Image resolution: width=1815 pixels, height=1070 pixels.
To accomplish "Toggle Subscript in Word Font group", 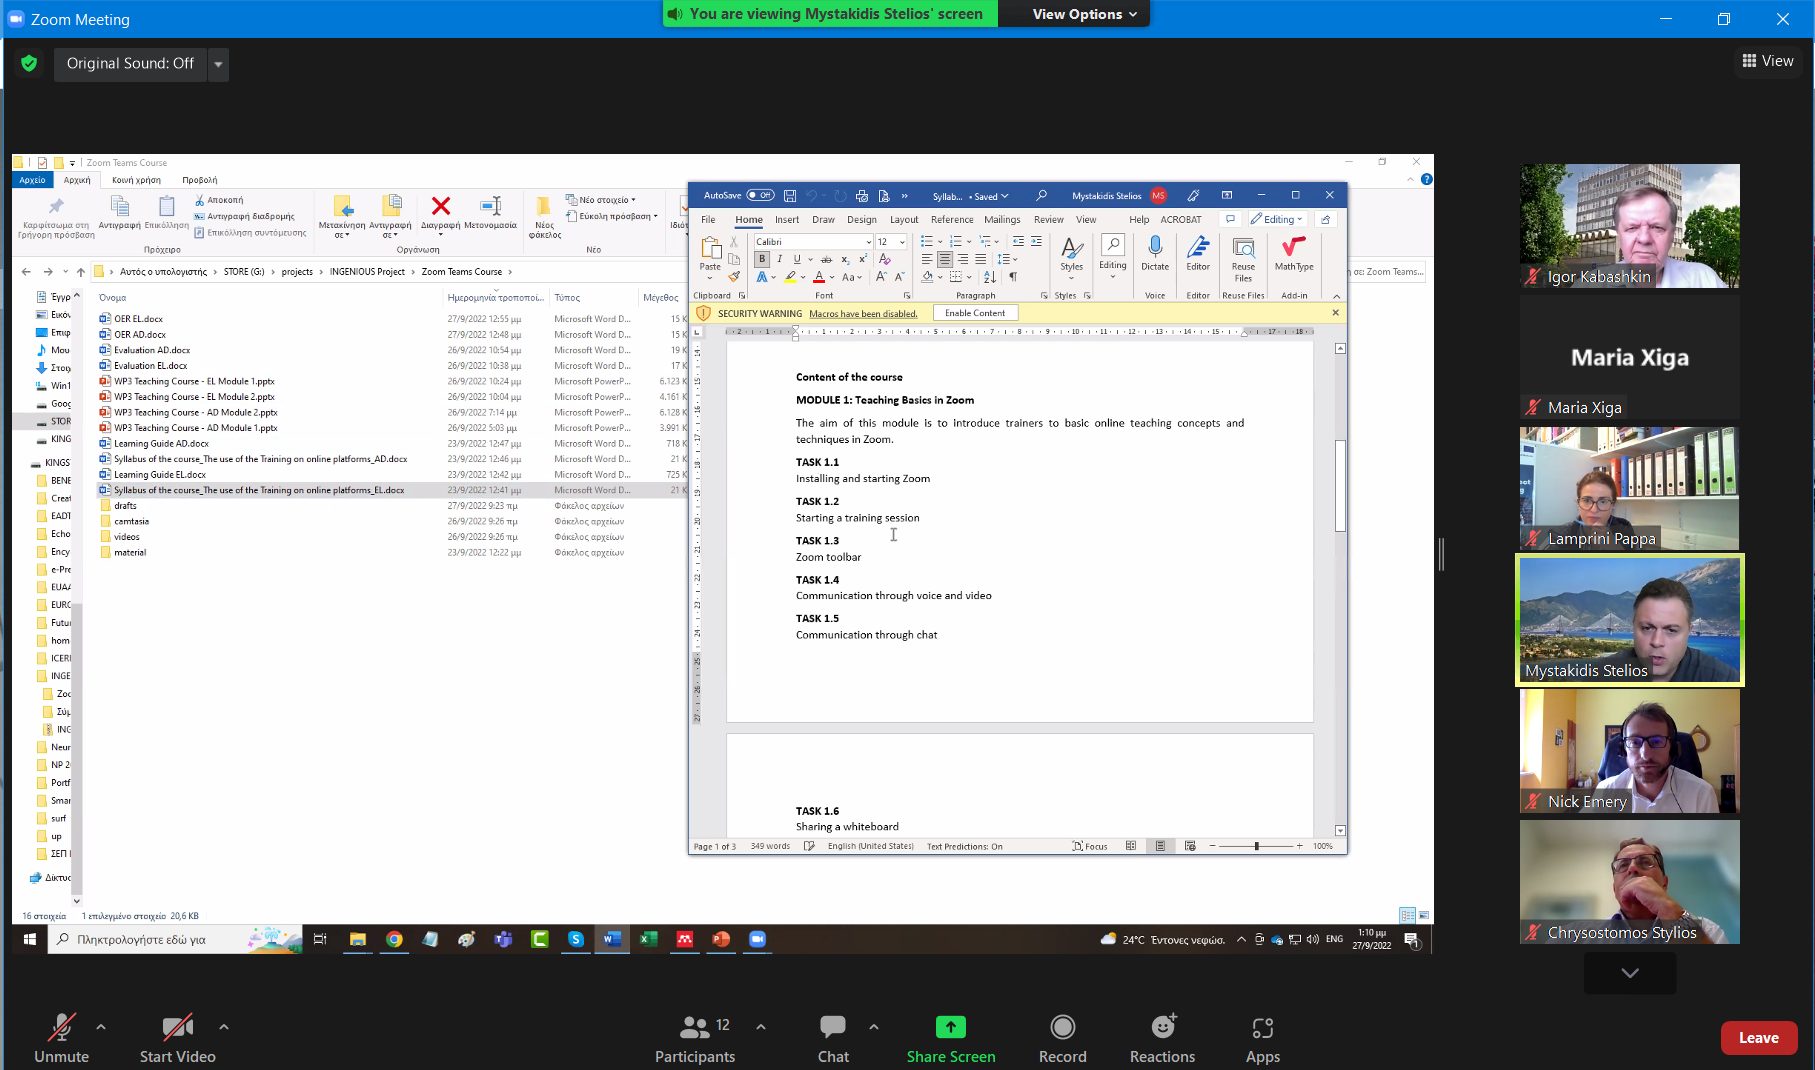I will pyautogui.click(x=845, y=259).
